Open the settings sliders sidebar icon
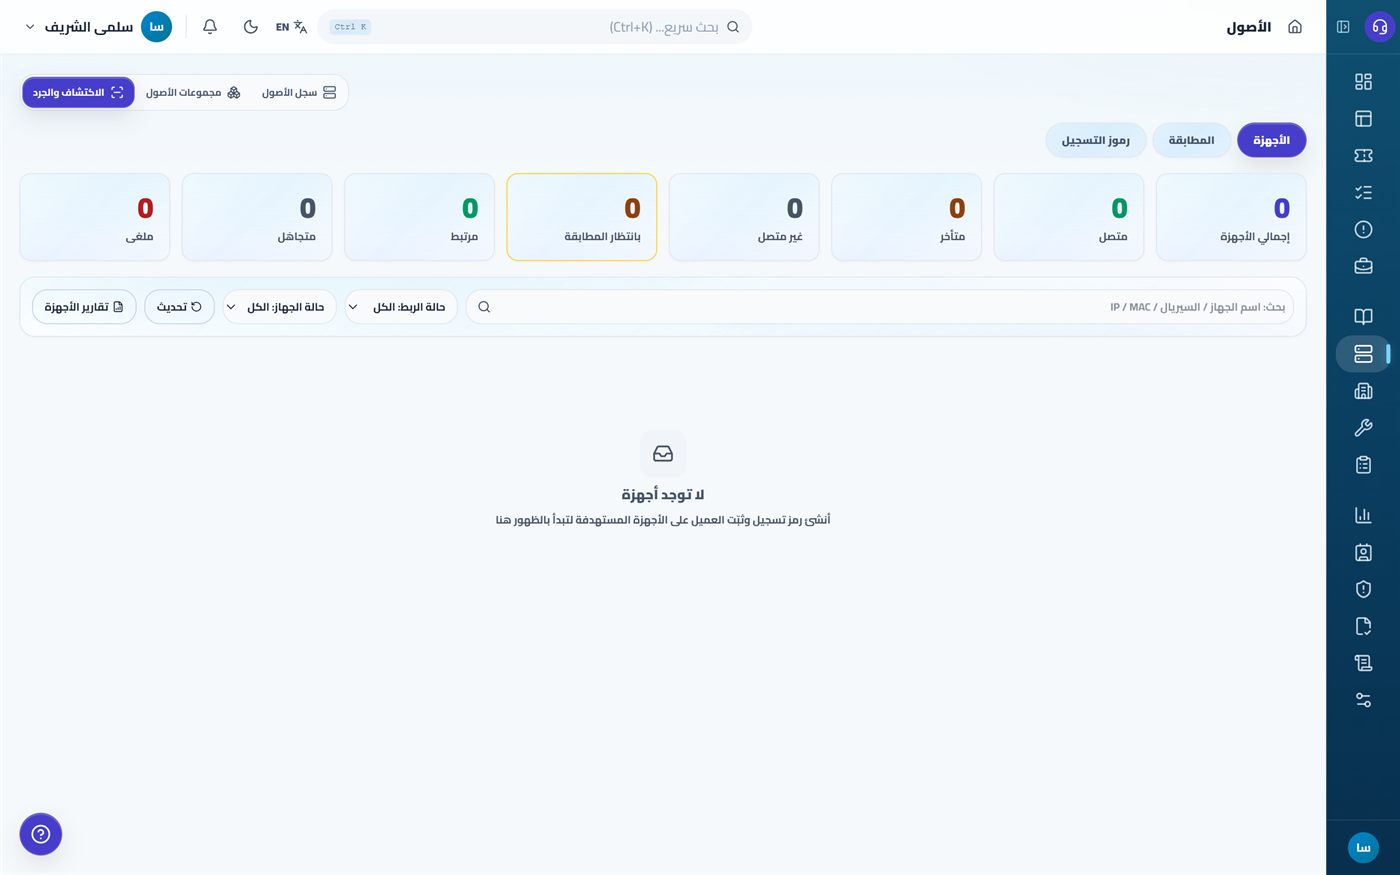 (1363, 700)
